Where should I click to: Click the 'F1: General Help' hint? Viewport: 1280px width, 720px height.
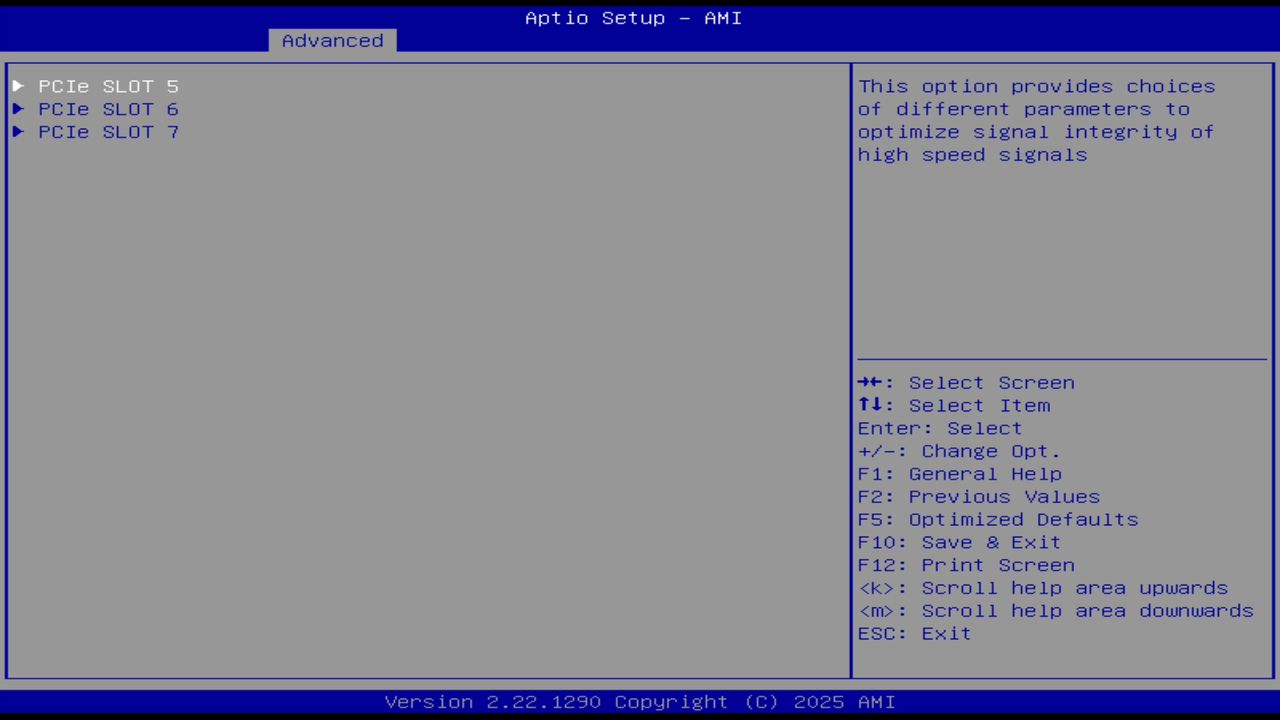coord(960,474)
